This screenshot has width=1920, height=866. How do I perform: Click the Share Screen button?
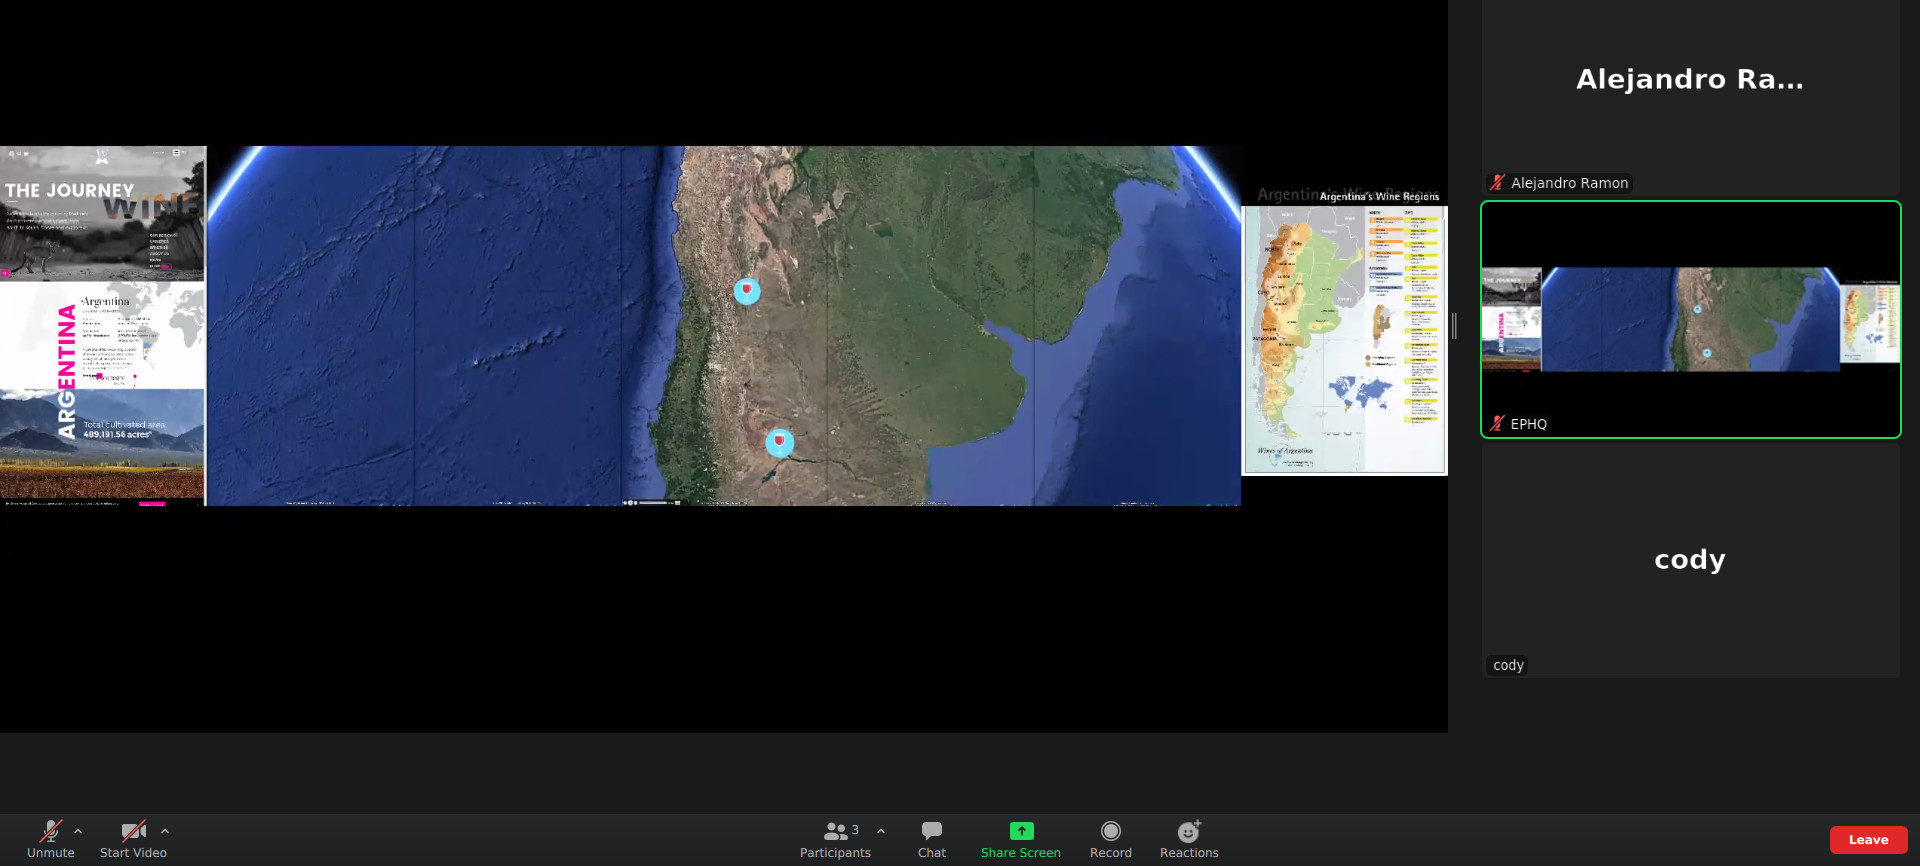point(1021,839)
